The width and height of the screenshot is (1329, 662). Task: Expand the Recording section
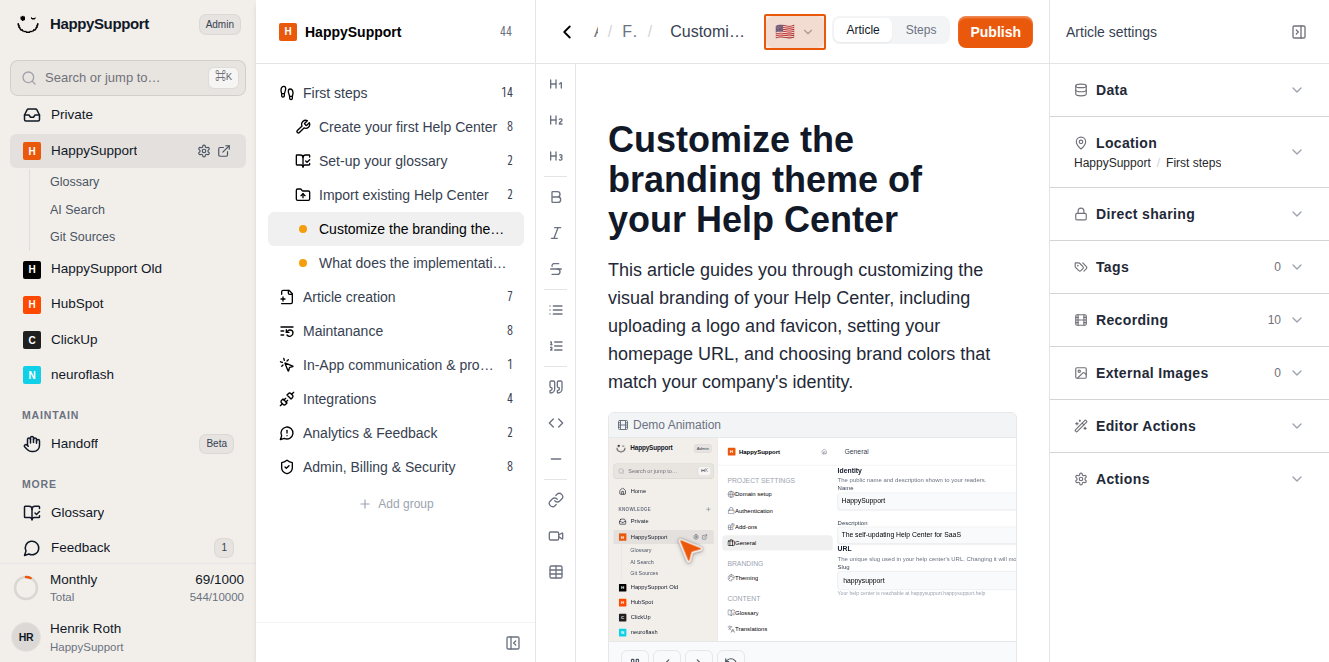pos(1189,320)
